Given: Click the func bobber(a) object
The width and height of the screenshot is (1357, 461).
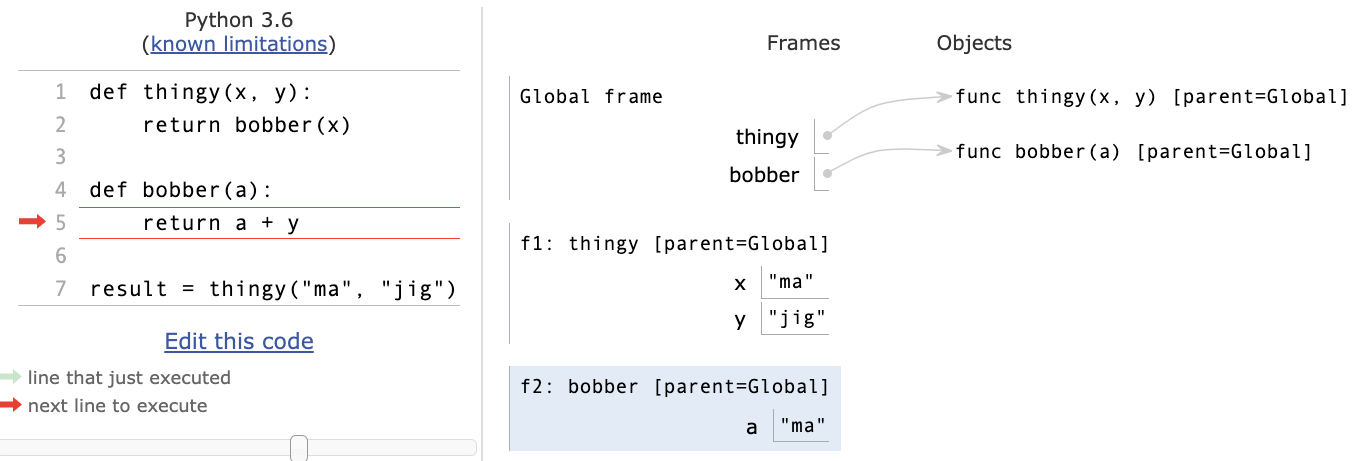Looking at the screenshot, I should pos(1133,152).
